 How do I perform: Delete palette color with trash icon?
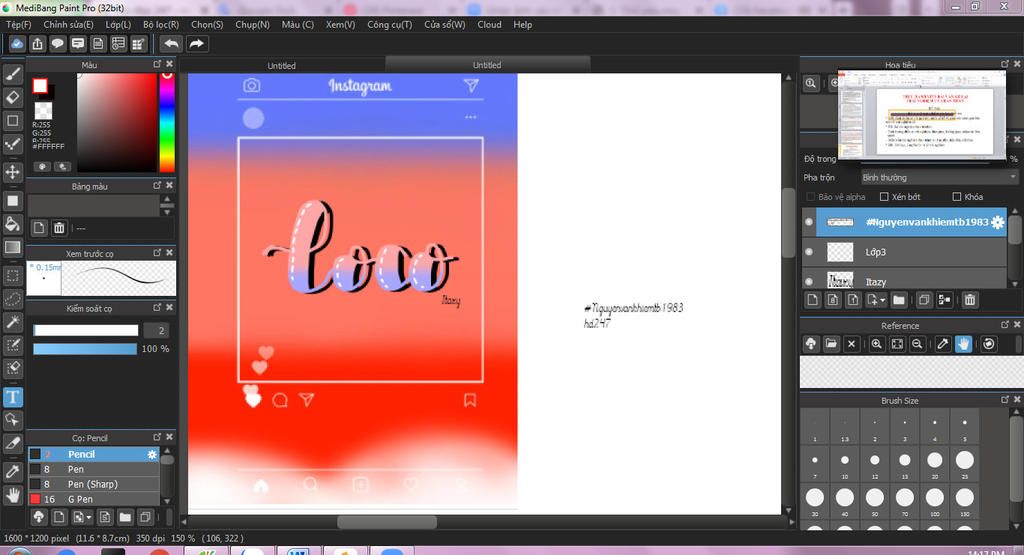tap(59, 227)
